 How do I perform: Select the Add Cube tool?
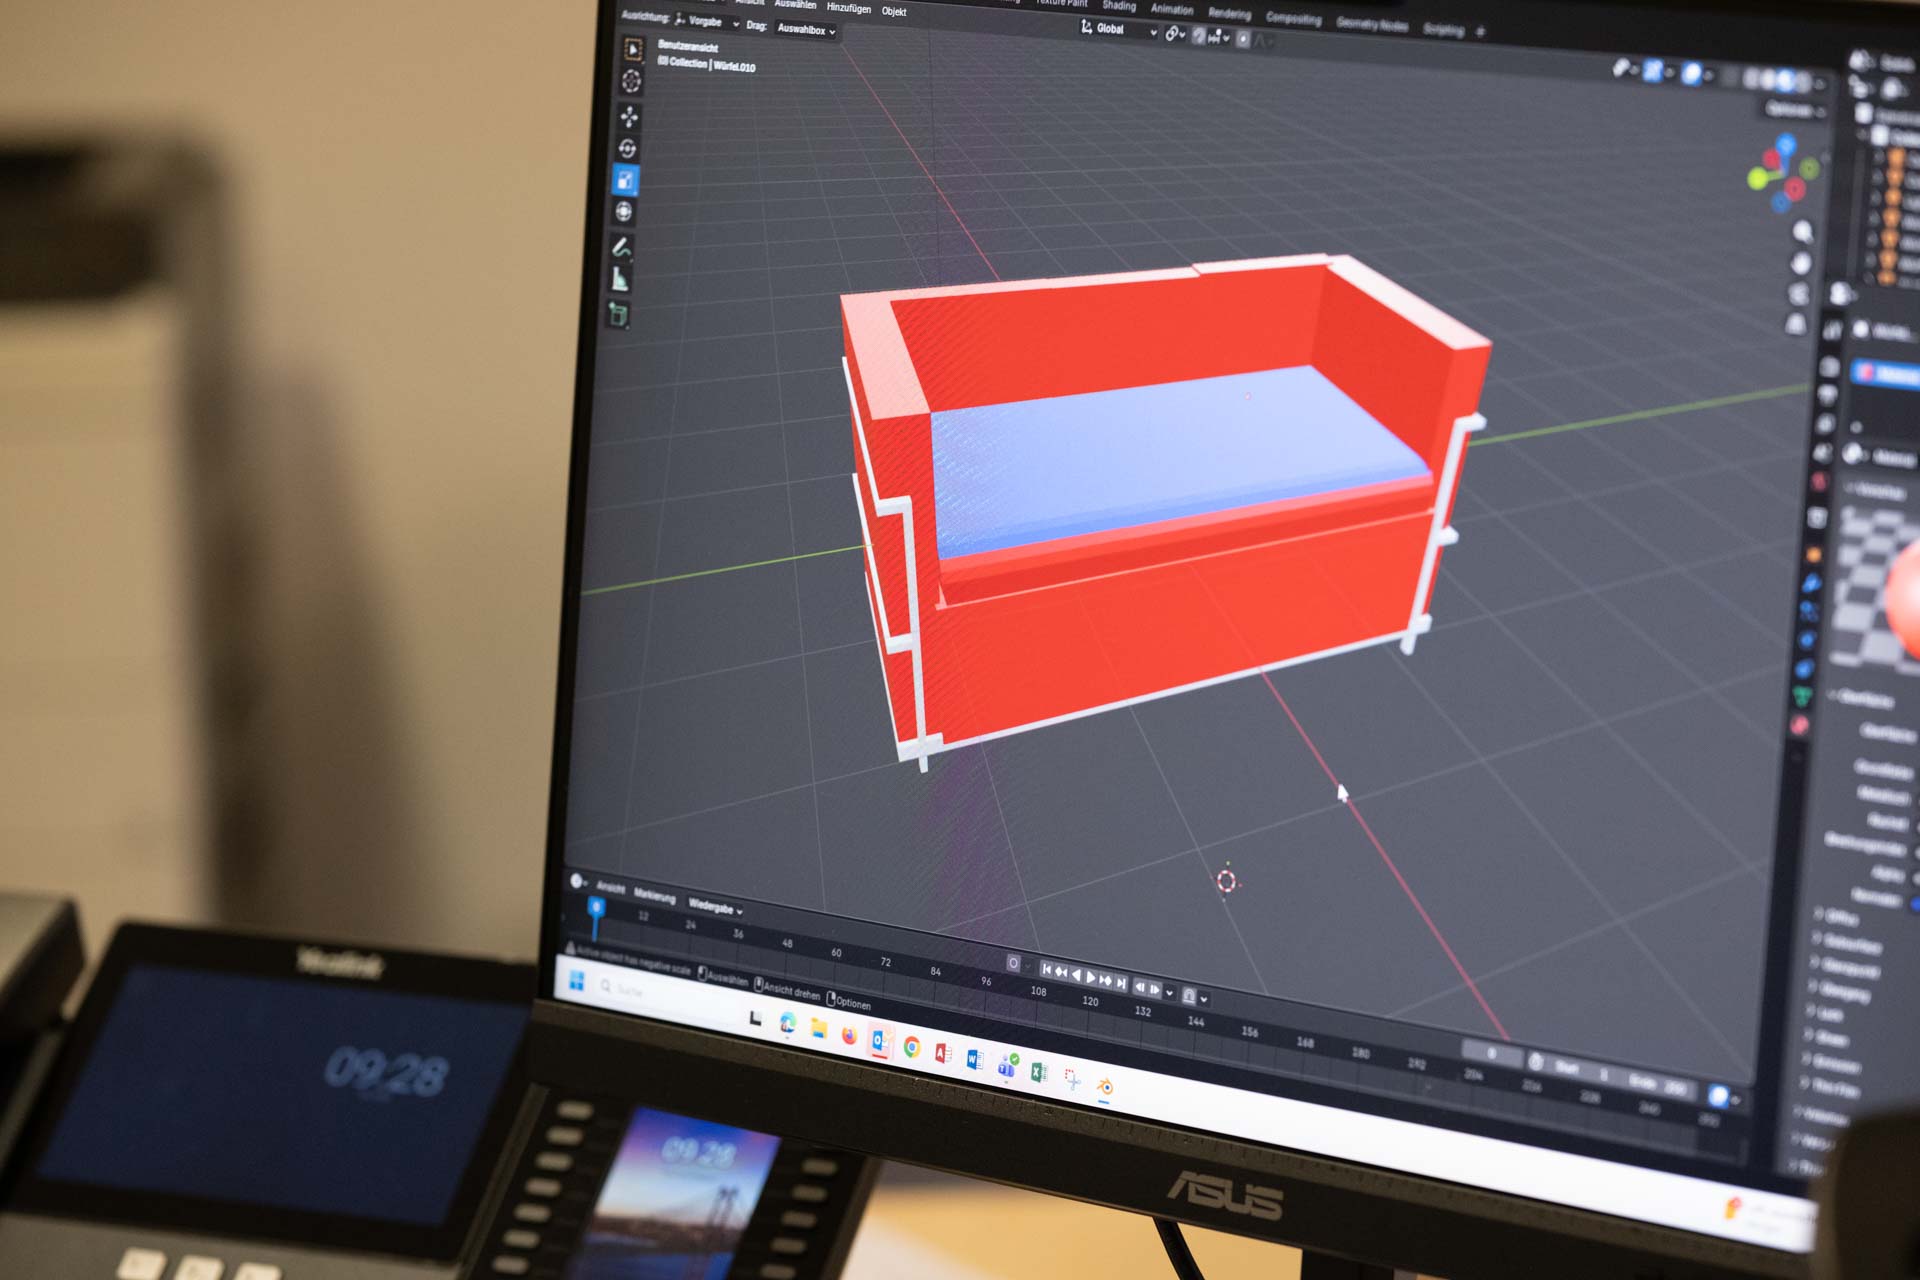pos(618,315)
